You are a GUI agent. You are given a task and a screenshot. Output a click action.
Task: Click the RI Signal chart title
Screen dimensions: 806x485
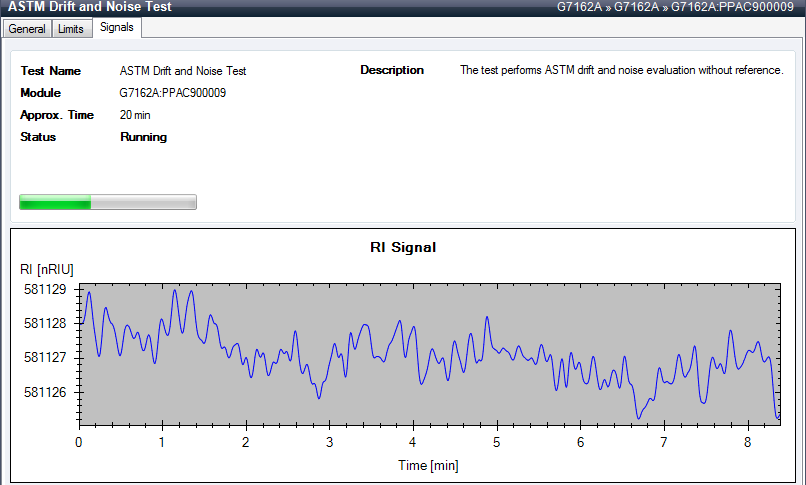click(x=403, y=247)
